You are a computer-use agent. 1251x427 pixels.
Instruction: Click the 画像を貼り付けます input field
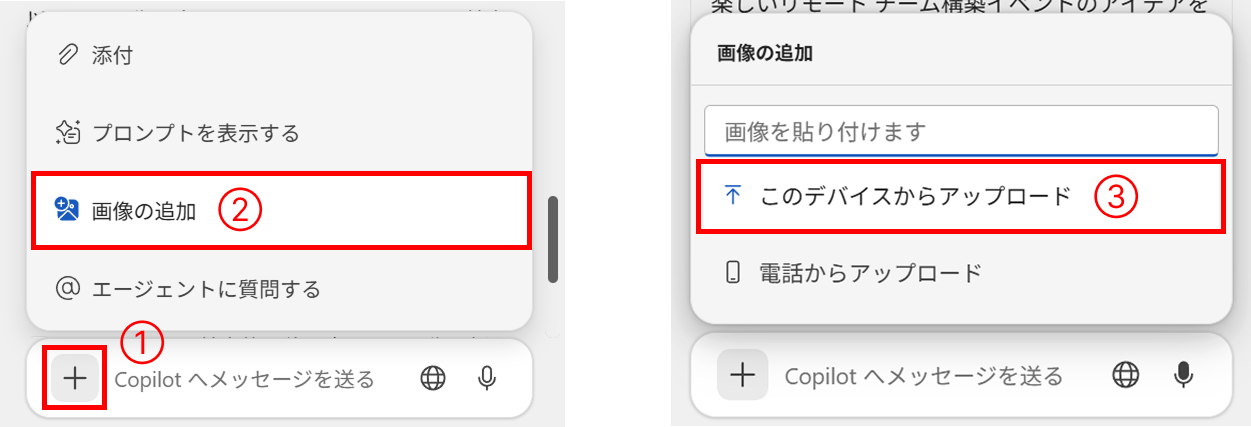click(961, 131)
